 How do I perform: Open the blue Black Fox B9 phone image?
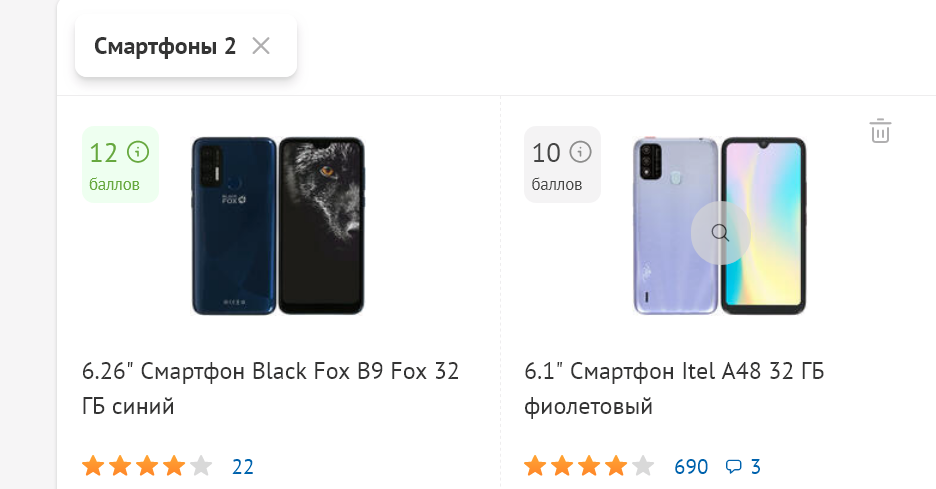coord(278,226)
